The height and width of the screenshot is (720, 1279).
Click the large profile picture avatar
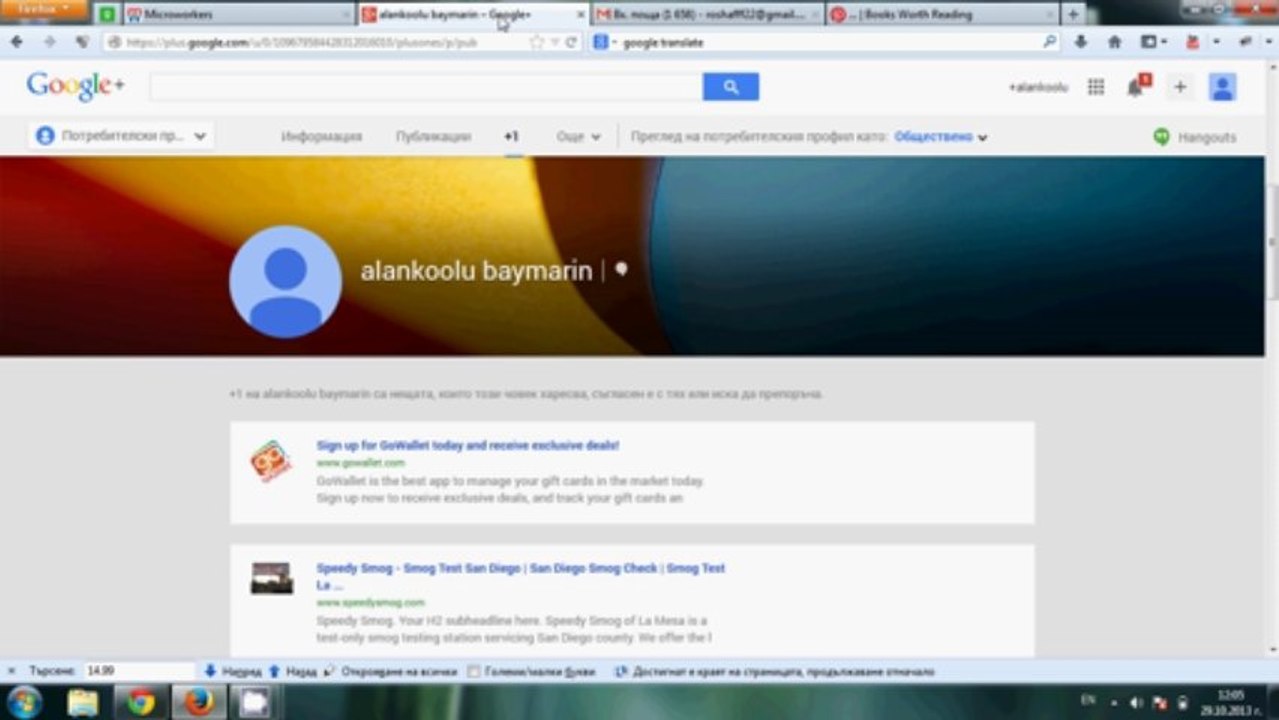pyautogui.click(x=285, y=281)
